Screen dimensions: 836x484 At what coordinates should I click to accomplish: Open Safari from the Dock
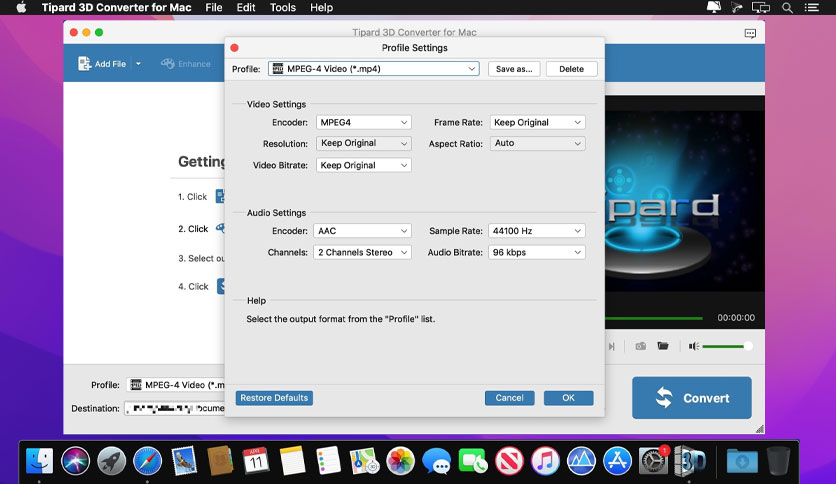click(147, 461)
